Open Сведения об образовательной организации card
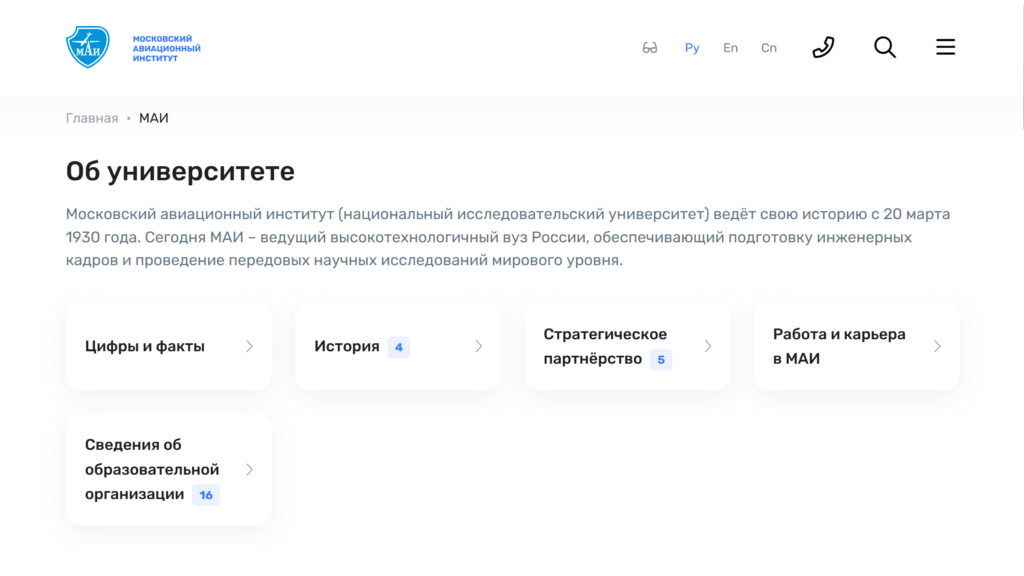 (x=168, y=470)
